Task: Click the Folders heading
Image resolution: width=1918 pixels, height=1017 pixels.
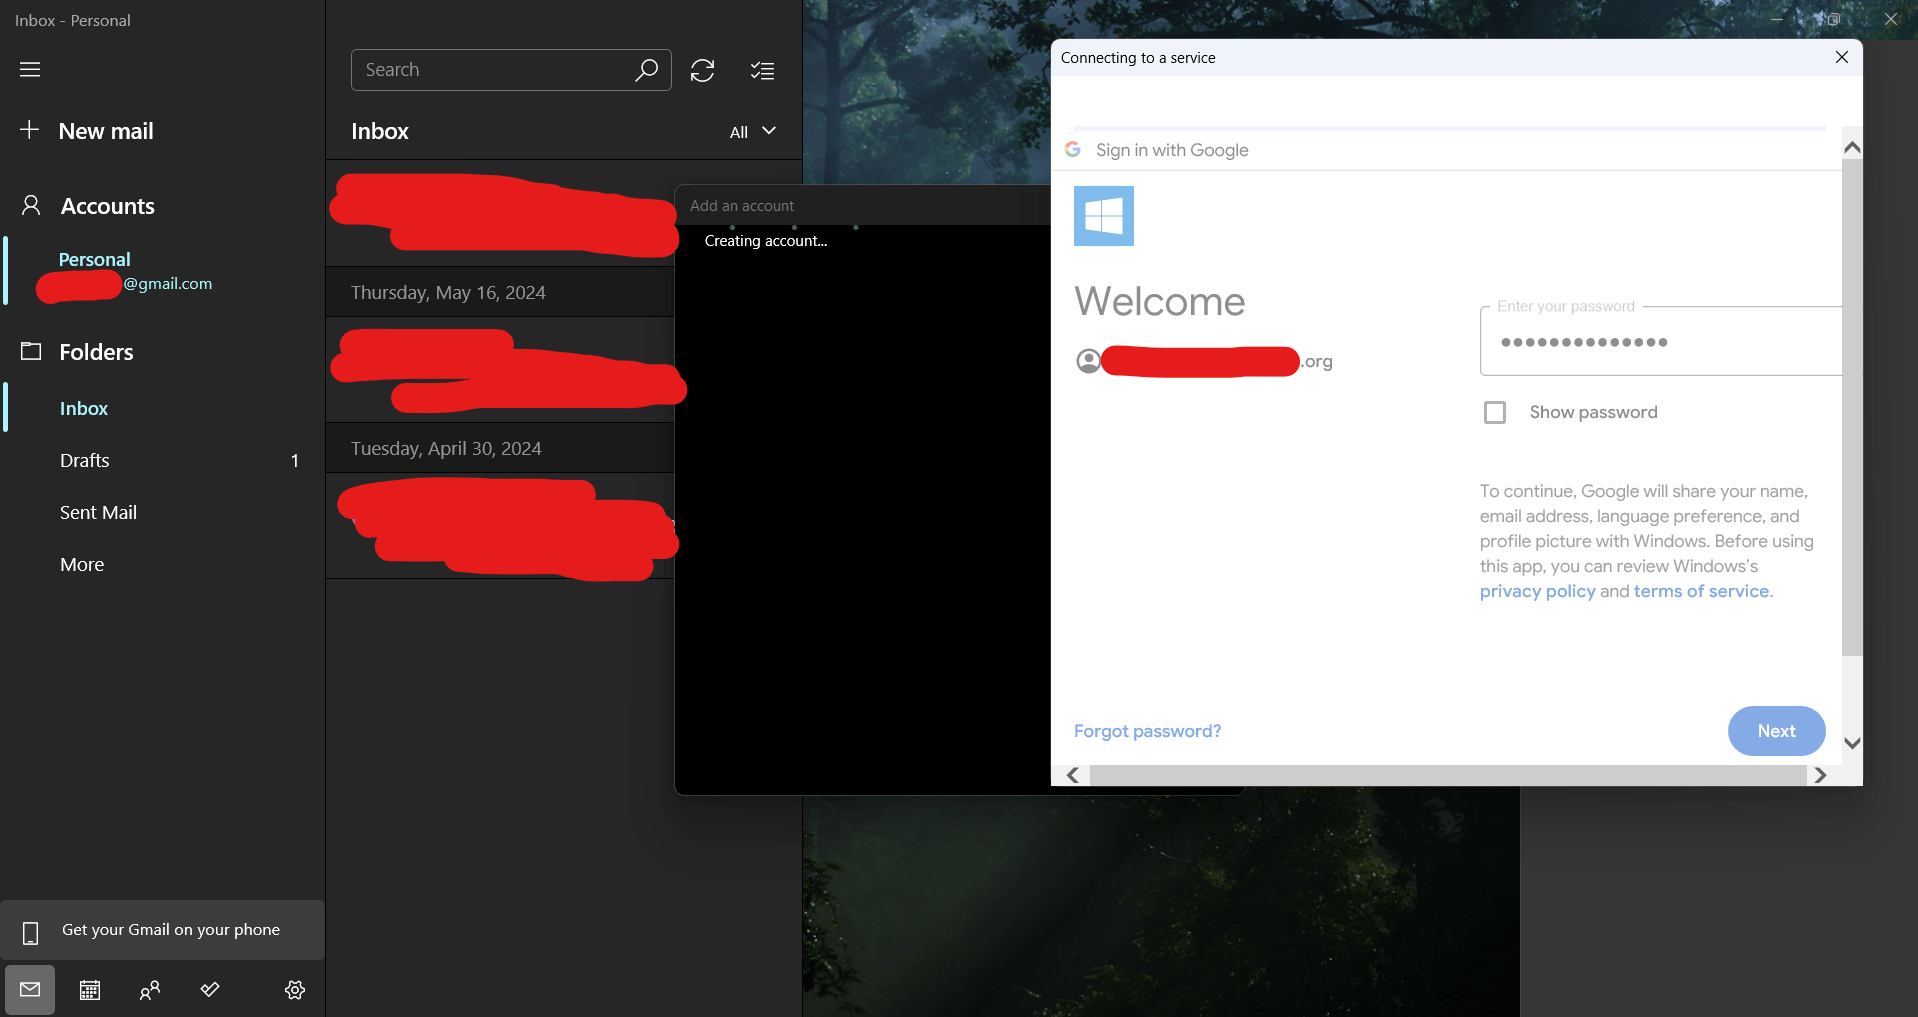Action: pyautogui.click(x=96, y=352)
